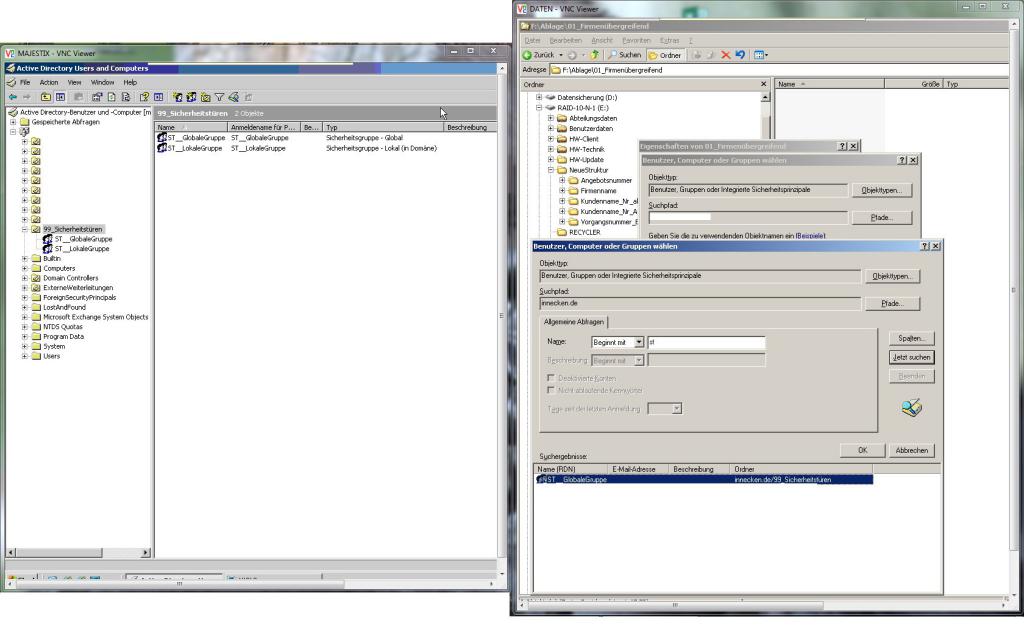Expand the Builtin tree node

25,259
